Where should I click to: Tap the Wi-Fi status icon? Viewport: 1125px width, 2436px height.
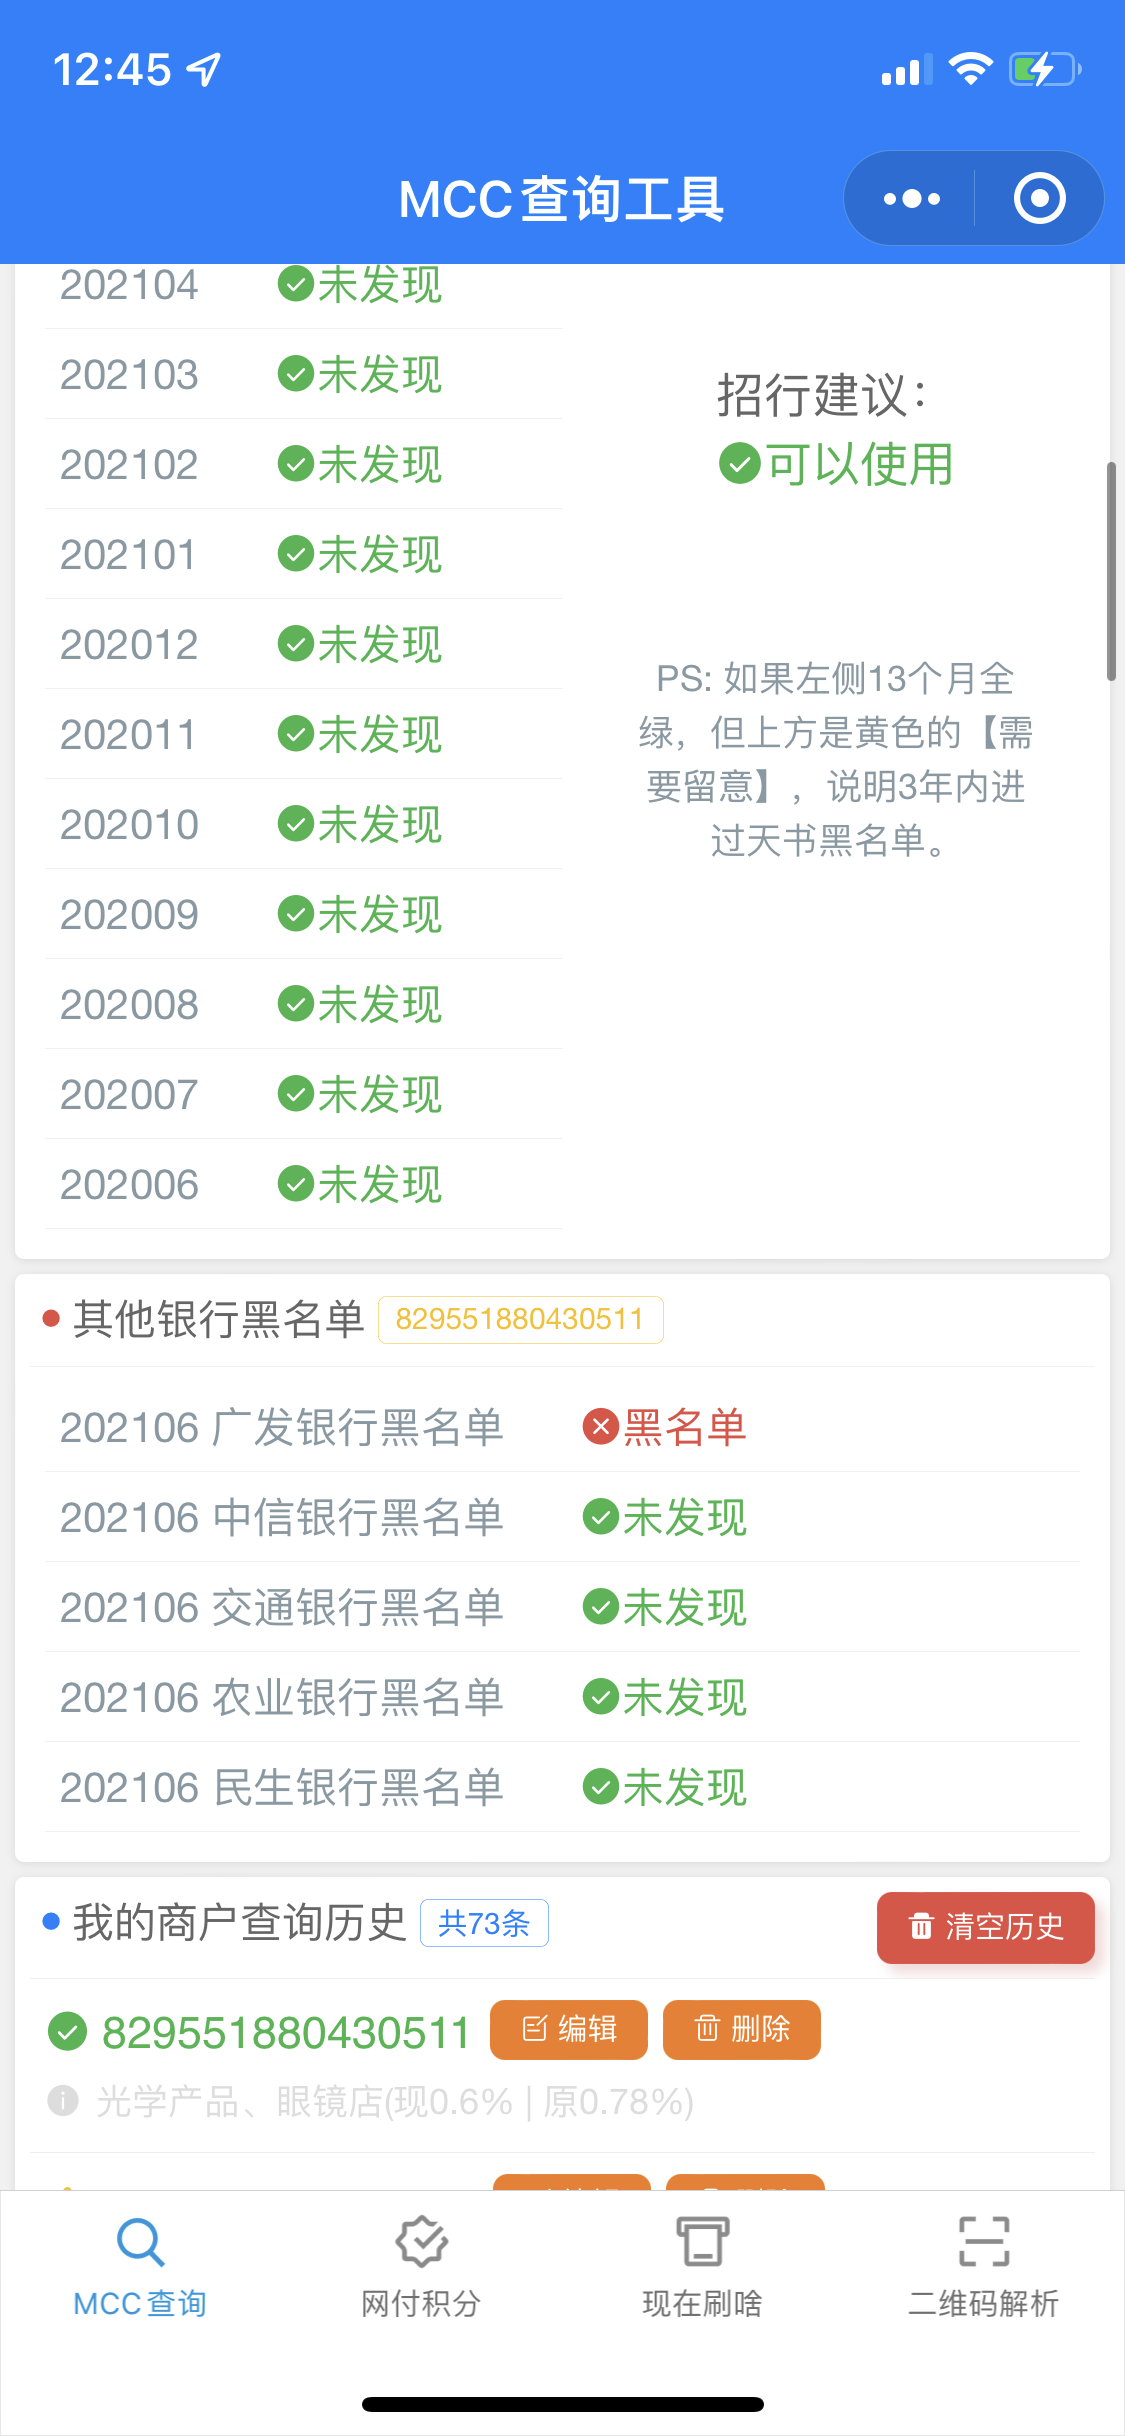[x=970, y=69]
